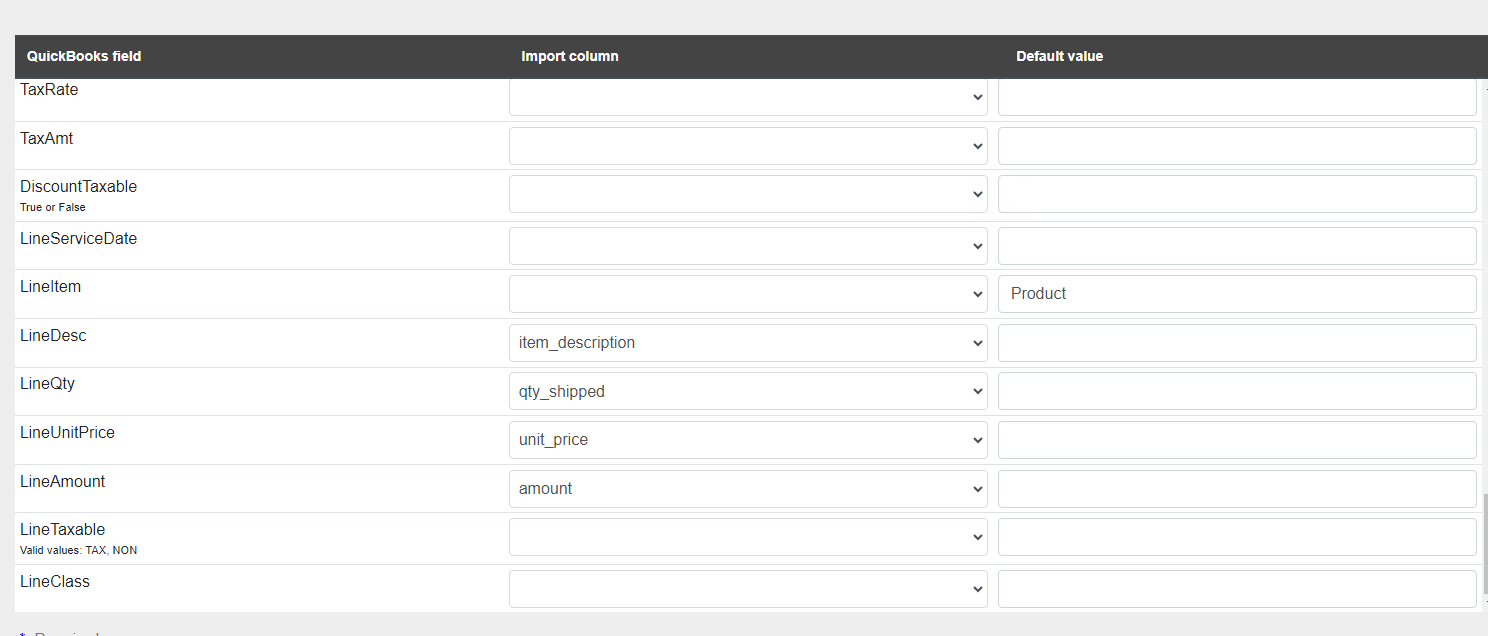Image resolution: width=1488 pixels, height=636 pixels.
Task: Click the TaxRate default value field
Action: click(x=1237, y=97)
